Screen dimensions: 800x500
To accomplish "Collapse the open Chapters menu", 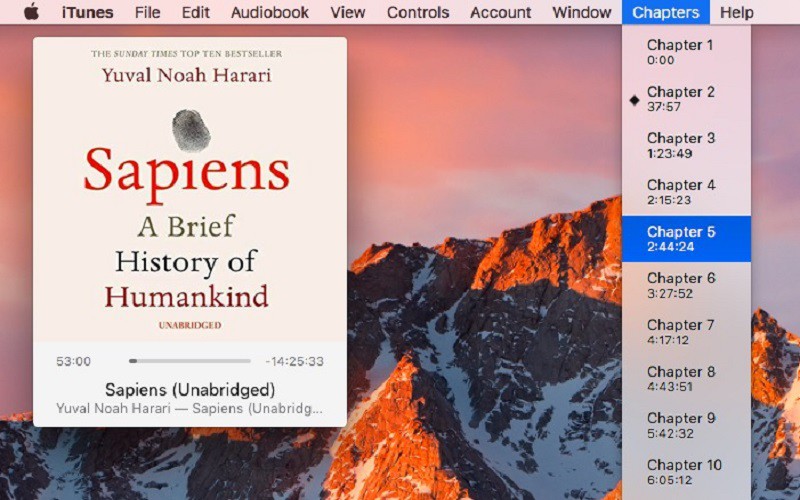I will pyautogui.click(x=665, y=12).
